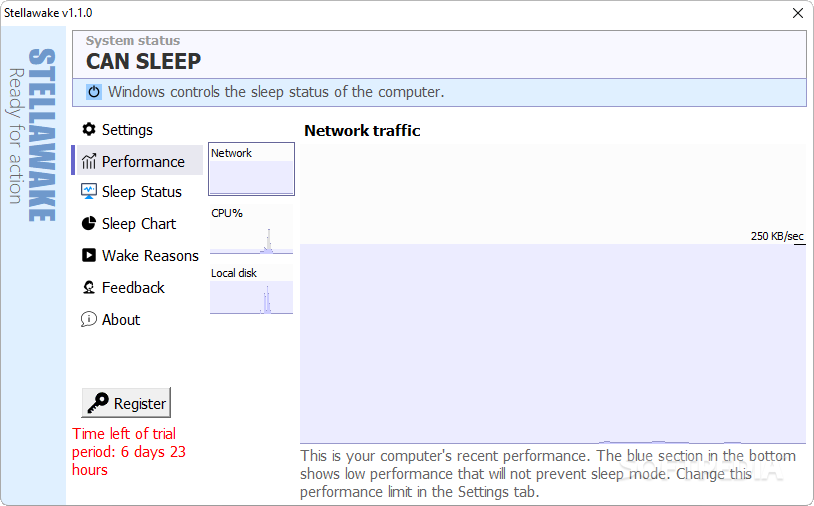Viewport: 814px width, 506px height.
Task: Click the 250 KB/sec limit marker
Action: (777, 236)
